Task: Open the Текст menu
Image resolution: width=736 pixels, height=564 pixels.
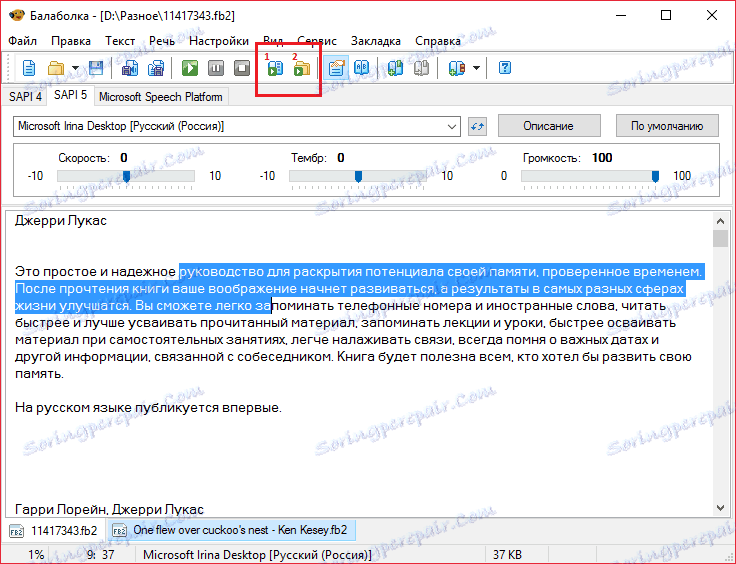Action: click(120, 41)
